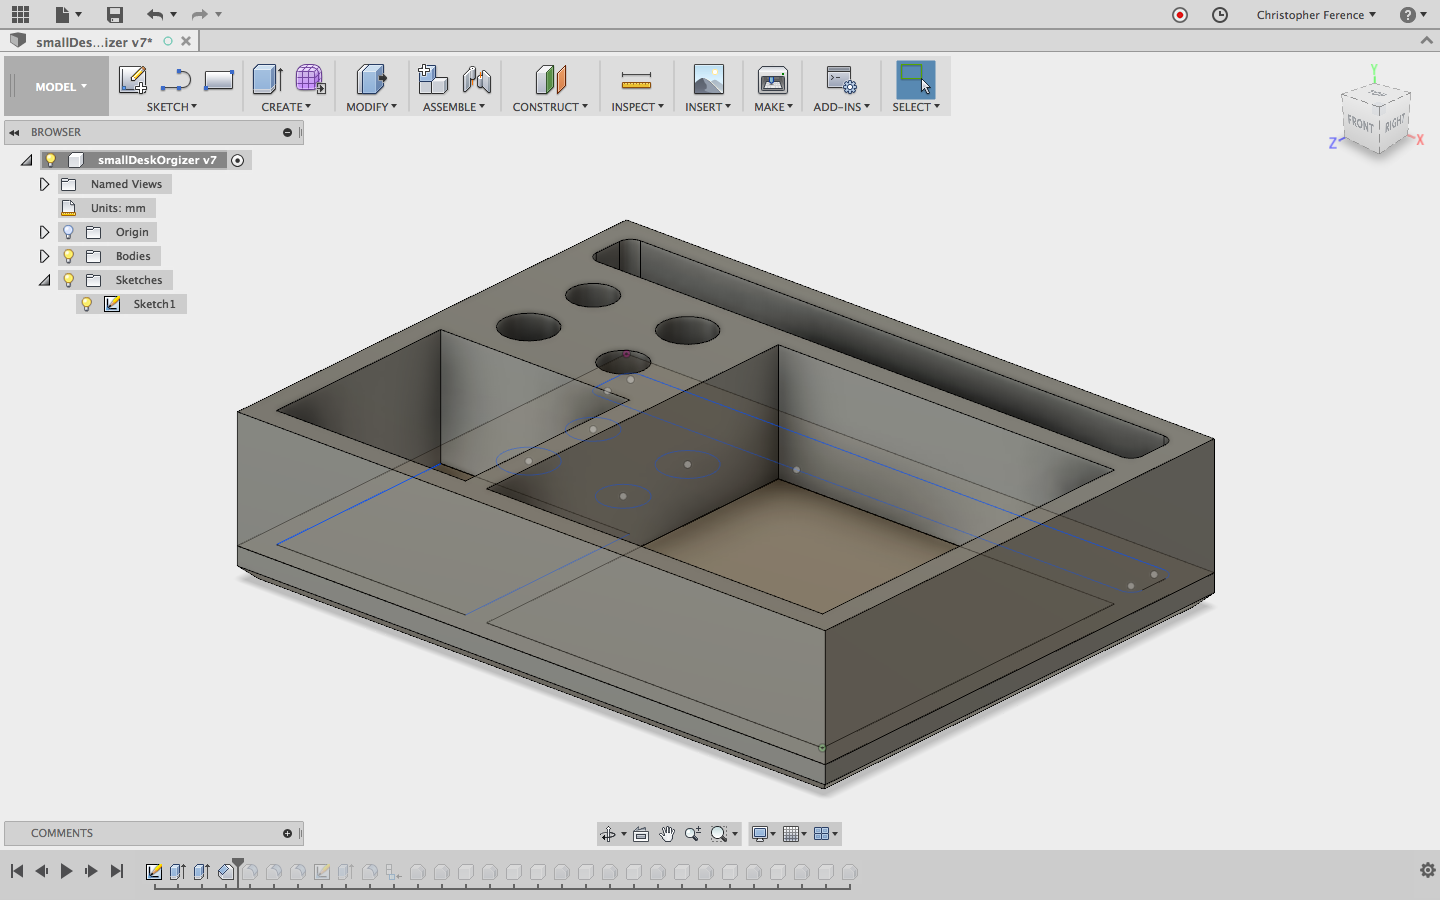Click the Joint tool icon
The height and width of the screenshot is (900, 1440).
(477, 79)
